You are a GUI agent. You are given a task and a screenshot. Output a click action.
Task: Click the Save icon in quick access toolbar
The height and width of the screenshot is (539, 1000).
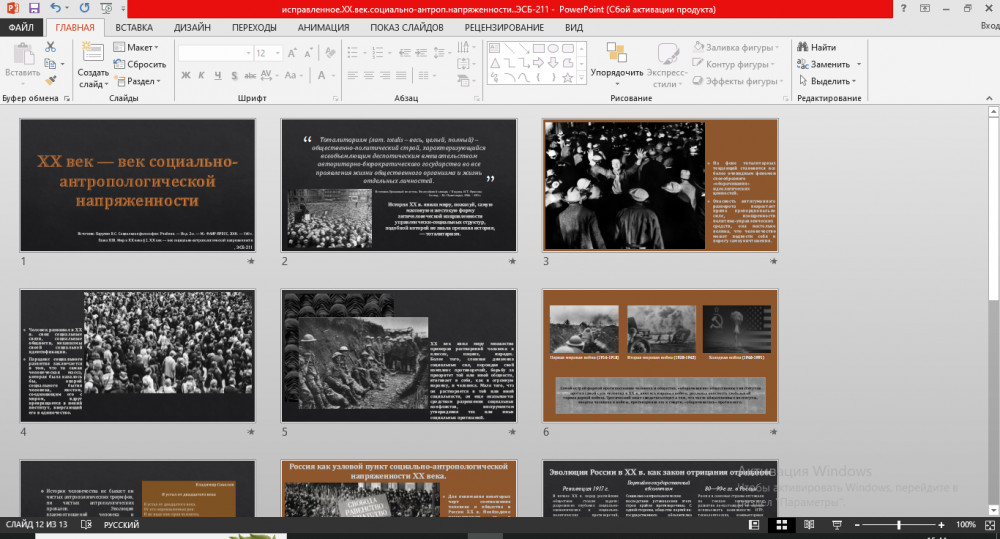point(34,8)
